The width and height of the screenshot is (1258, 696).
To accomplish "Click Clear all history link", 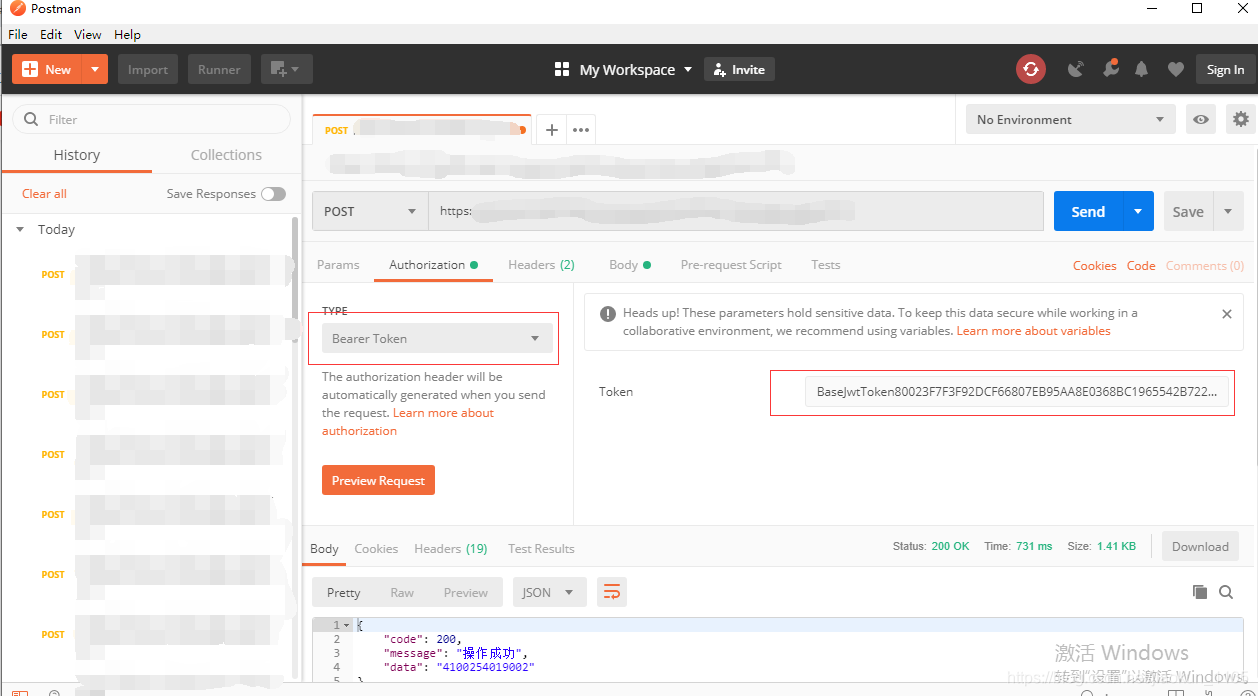I will pos(44,193).
